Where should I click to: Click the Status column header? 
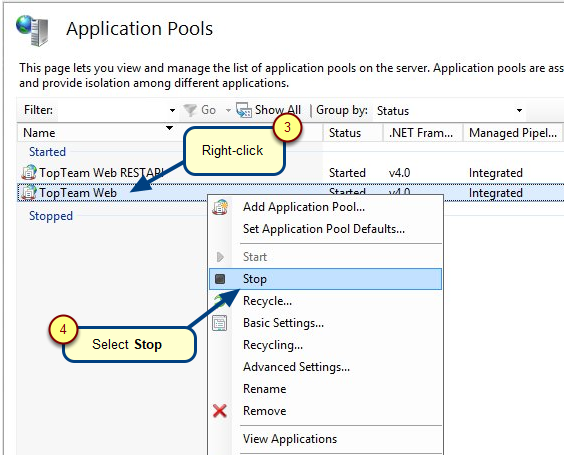click(x=352, y=133)
